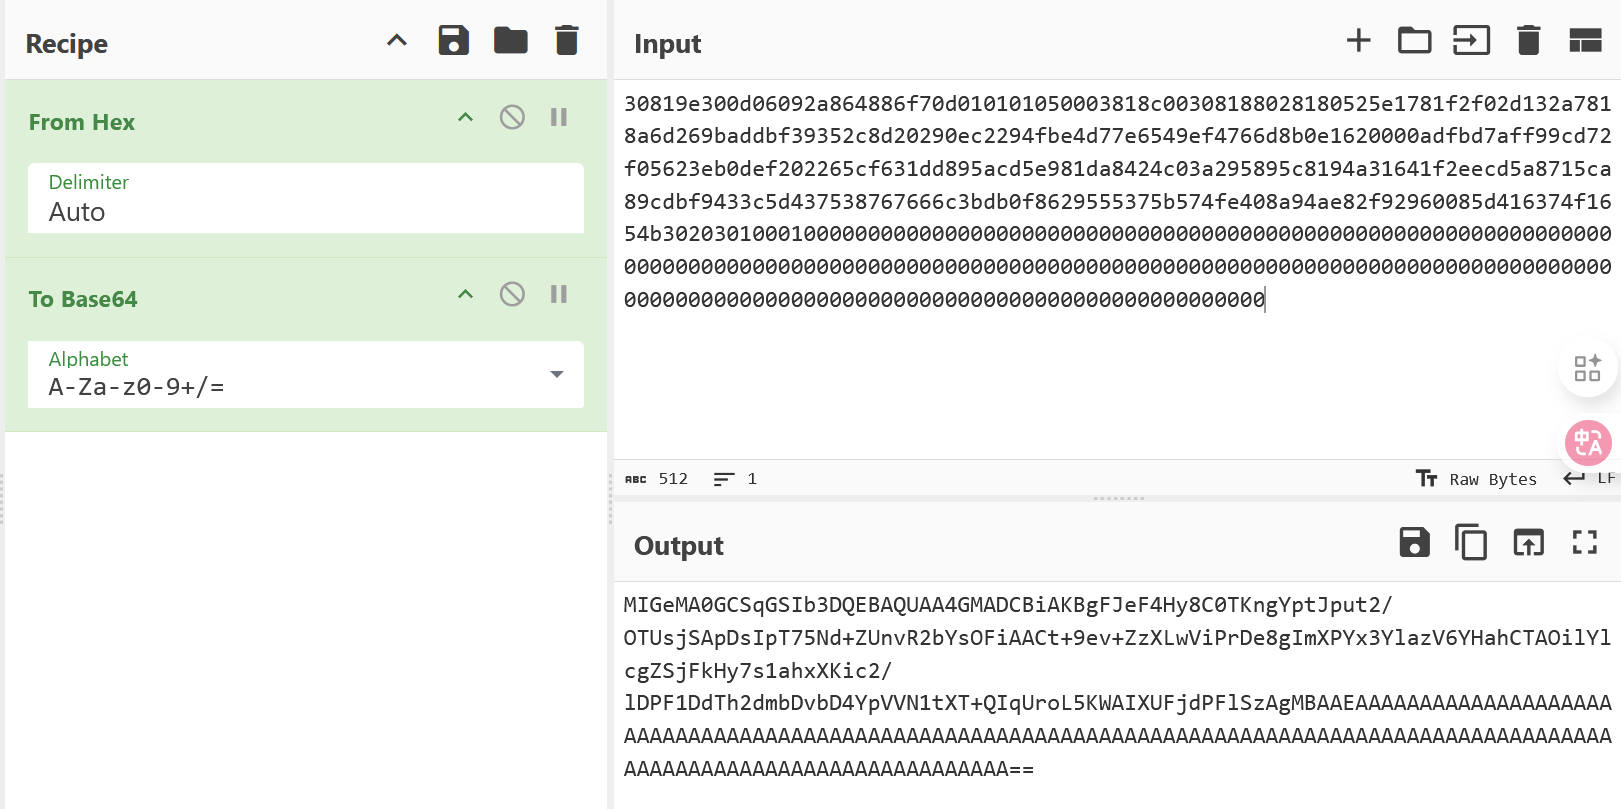Clear input and output
1621x809 pixels.
(1528, 41)
